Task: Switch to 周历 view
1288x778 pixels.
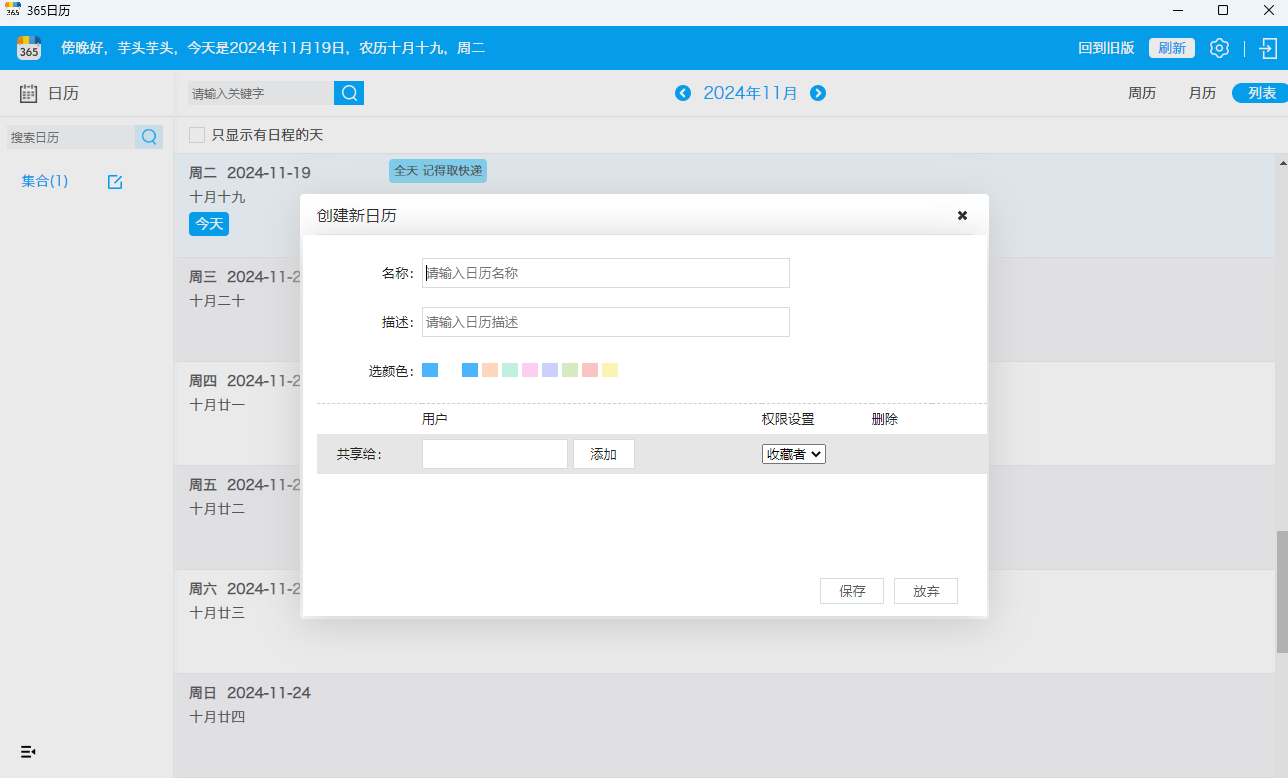Action: point(1142,93)
